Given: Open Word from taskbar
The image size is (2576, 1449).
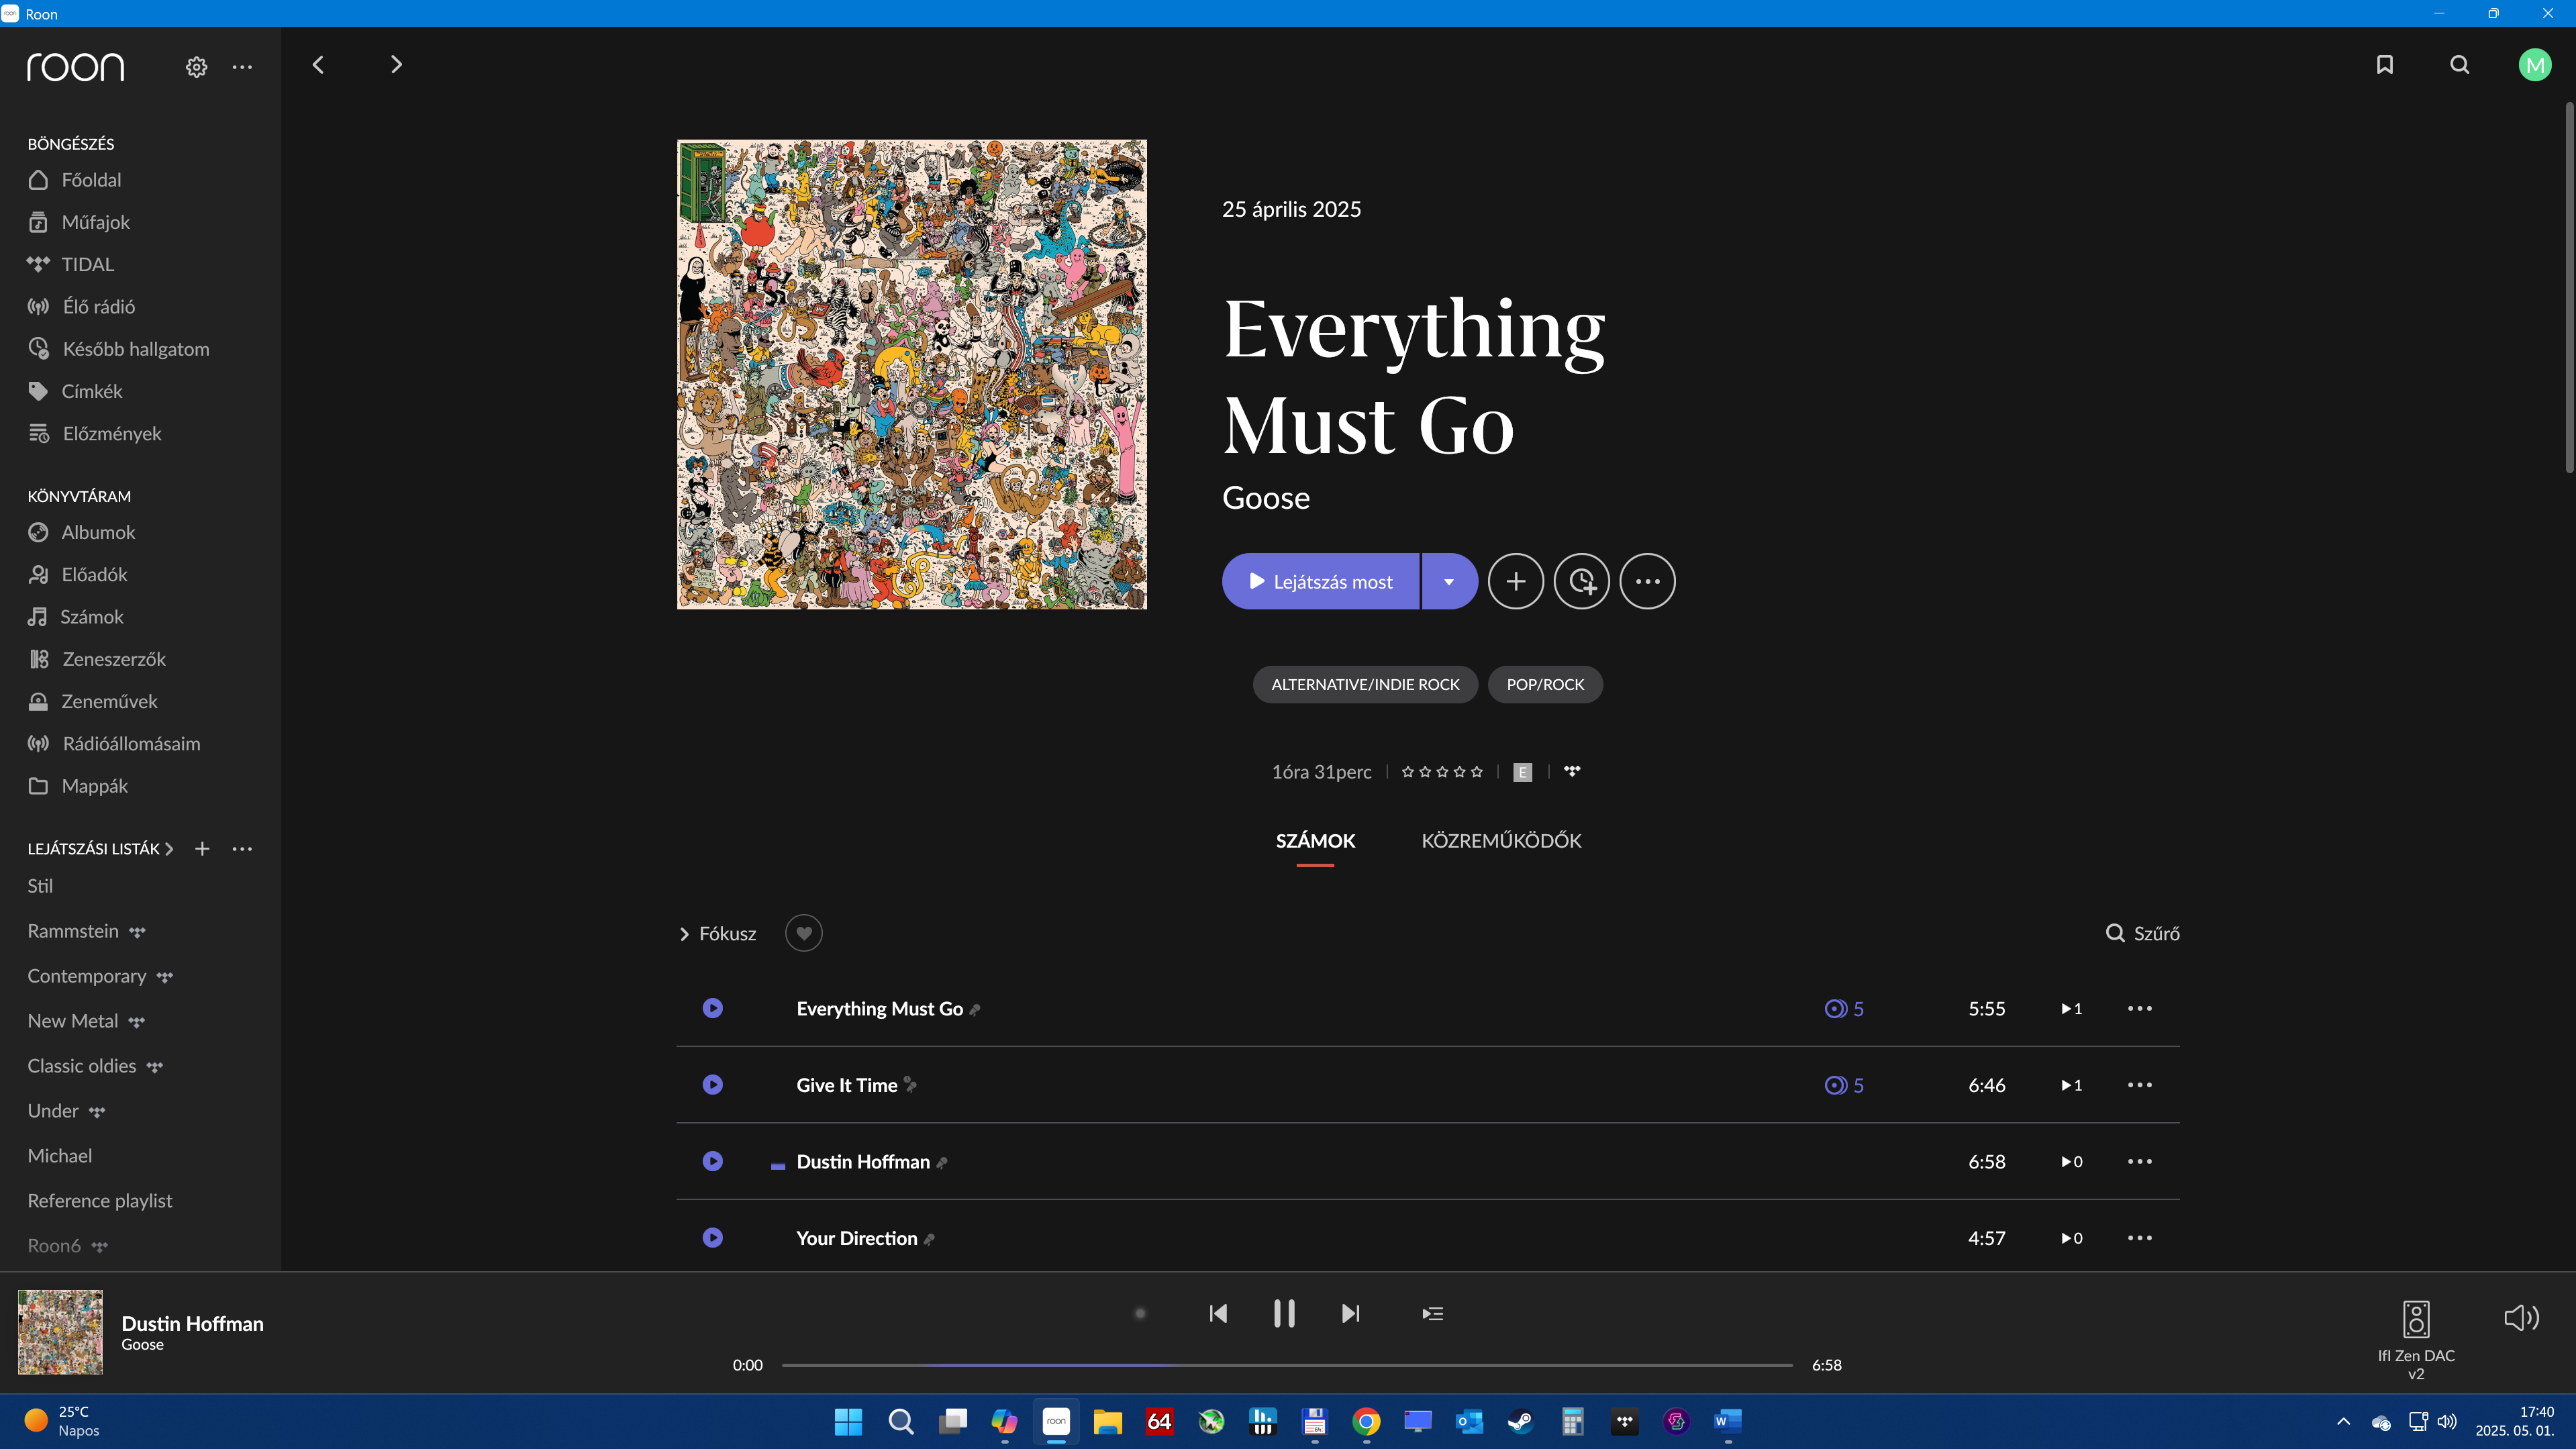Looking at the screenshot, I should pyautogui.click(x=1728, y=1421).
